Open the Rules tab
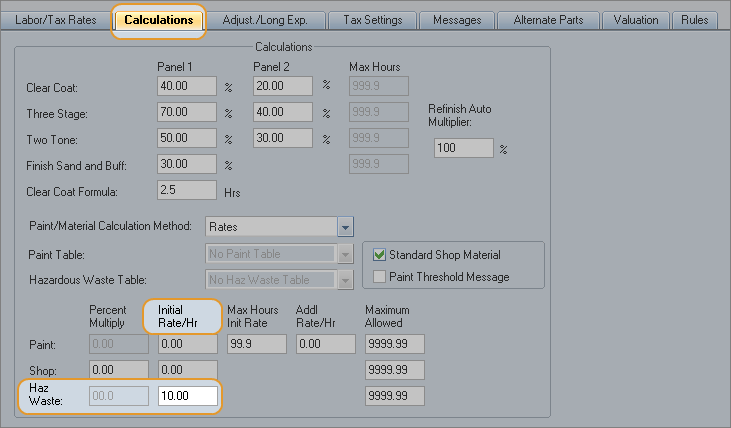Viewport: 731px width, 428px height. coord(694,20)
